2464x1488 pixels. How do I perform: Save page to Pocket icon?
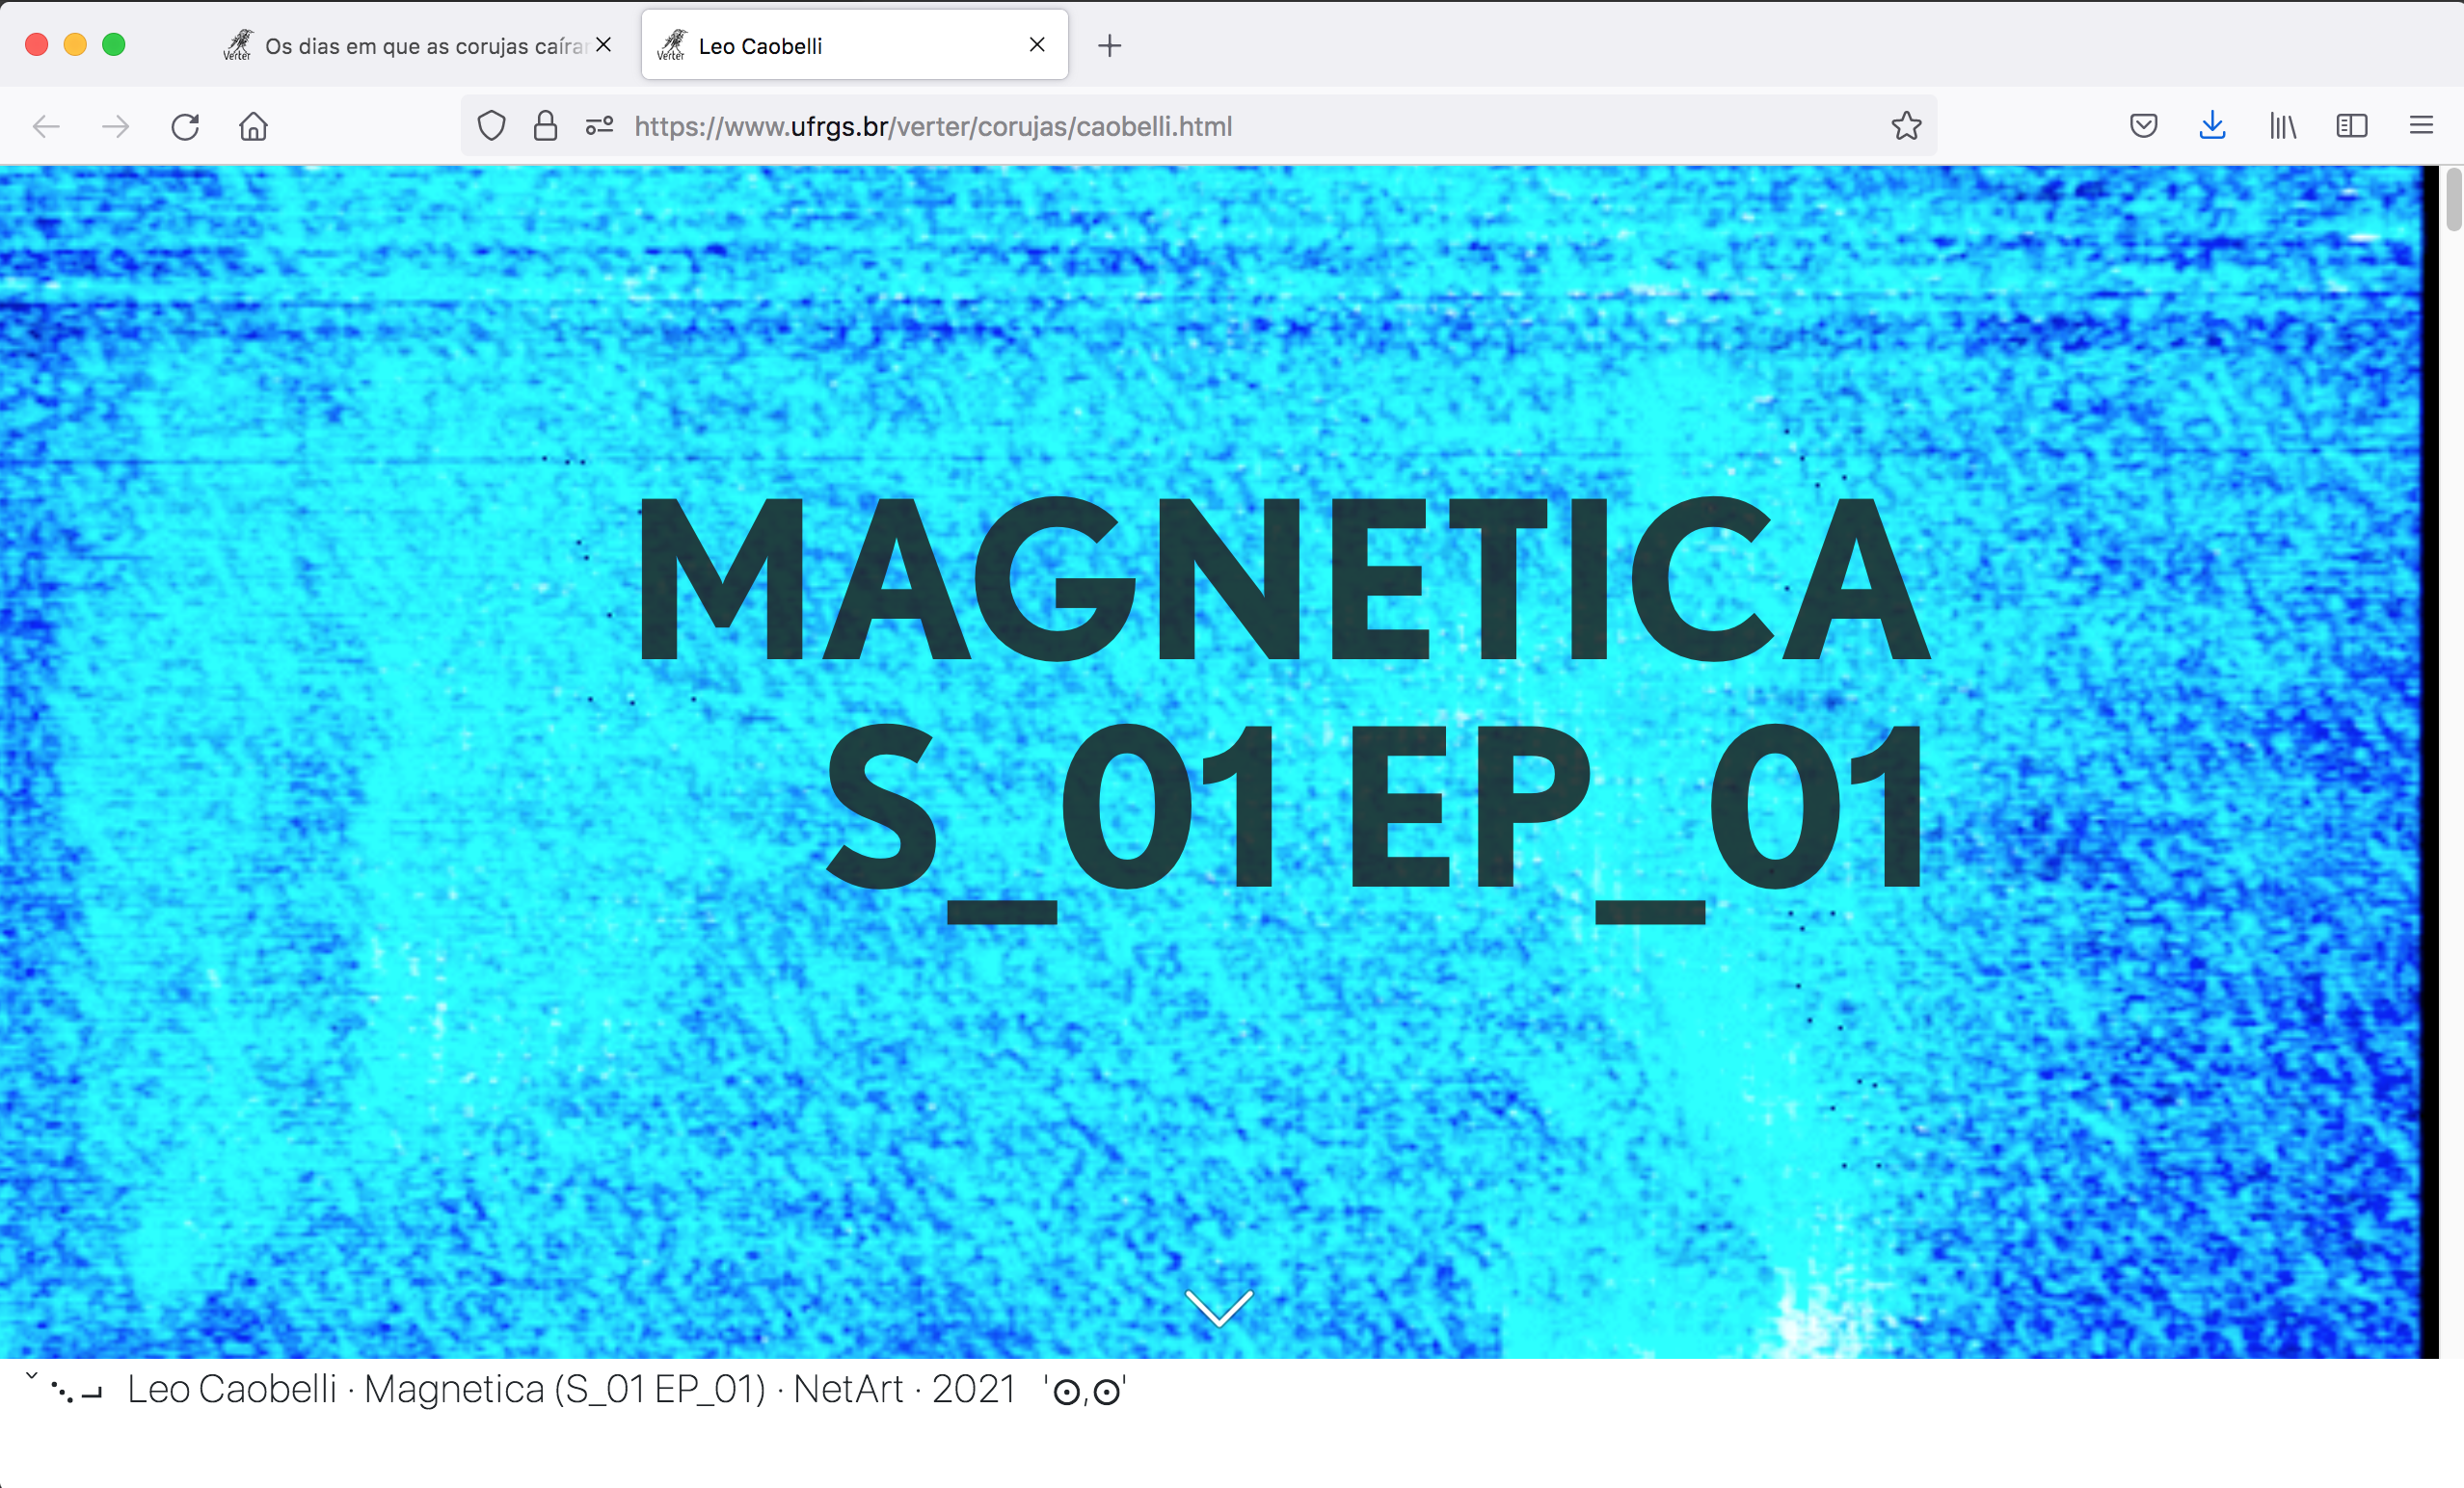(x=2143, y=126)
